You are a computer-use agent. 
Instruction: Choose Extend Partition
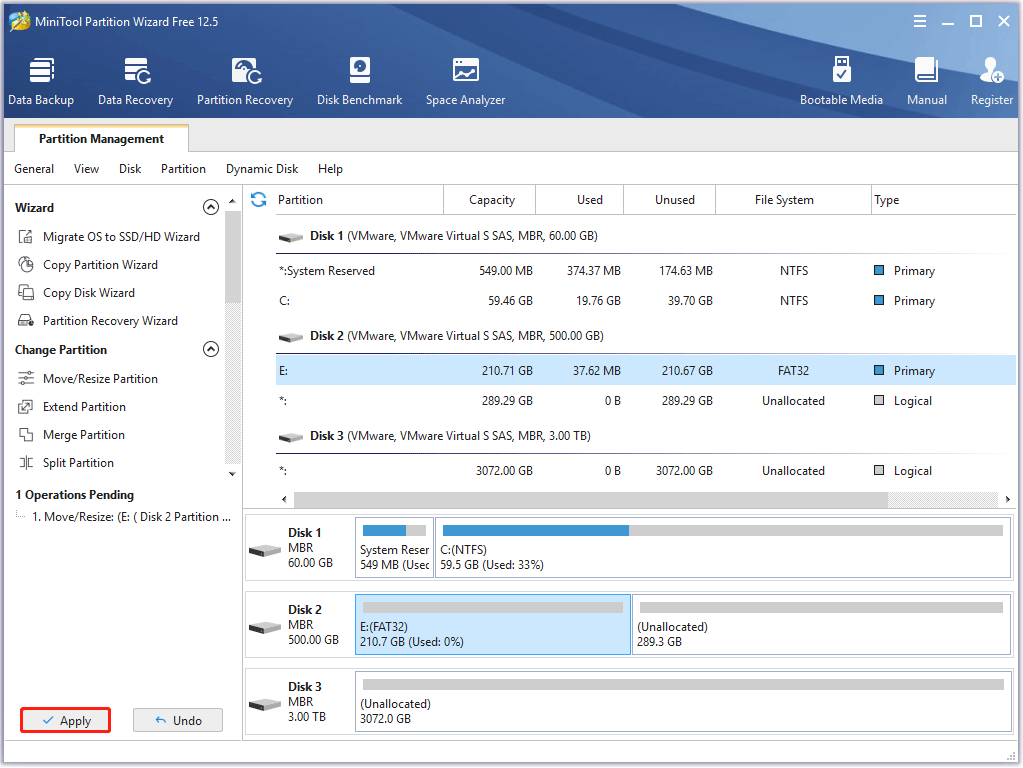tap(72, 407)
